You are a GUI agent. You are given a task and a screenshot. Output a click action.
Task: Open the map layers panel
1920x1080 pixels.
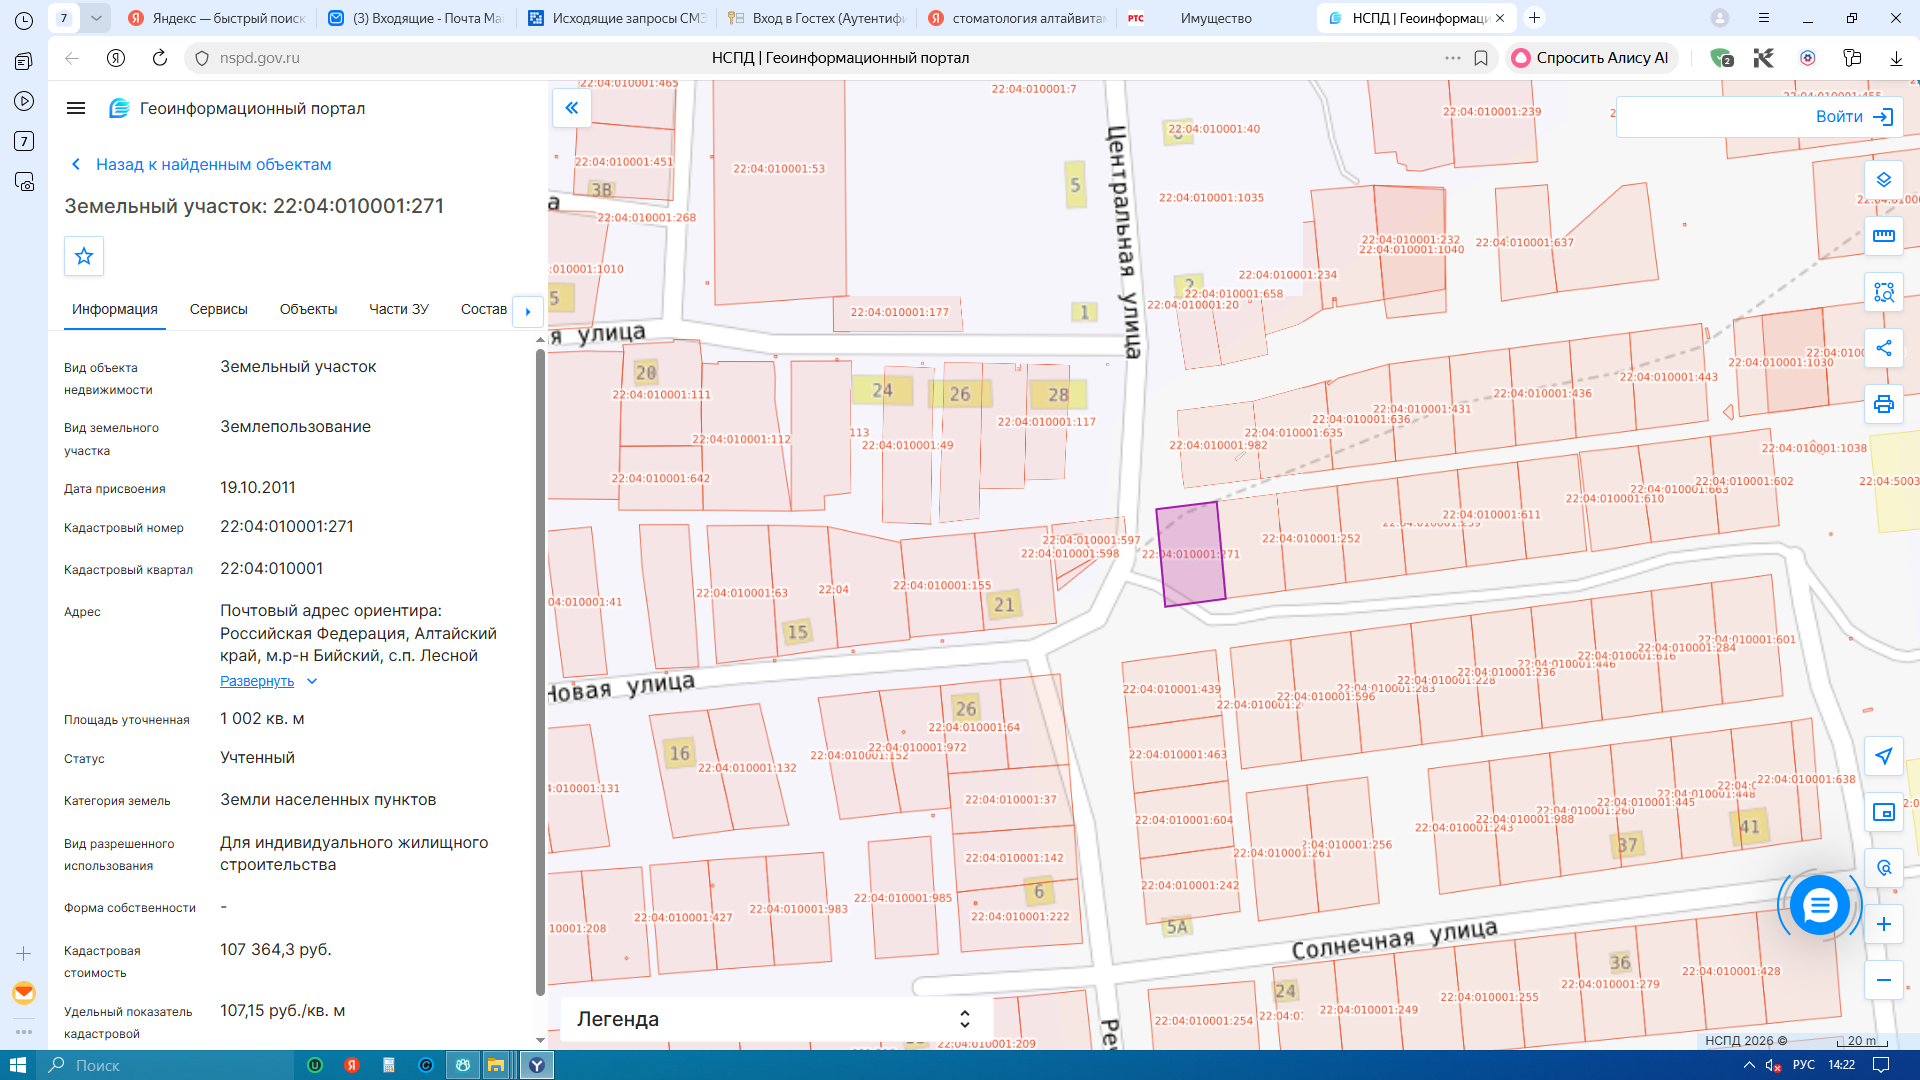point(1884,180)
